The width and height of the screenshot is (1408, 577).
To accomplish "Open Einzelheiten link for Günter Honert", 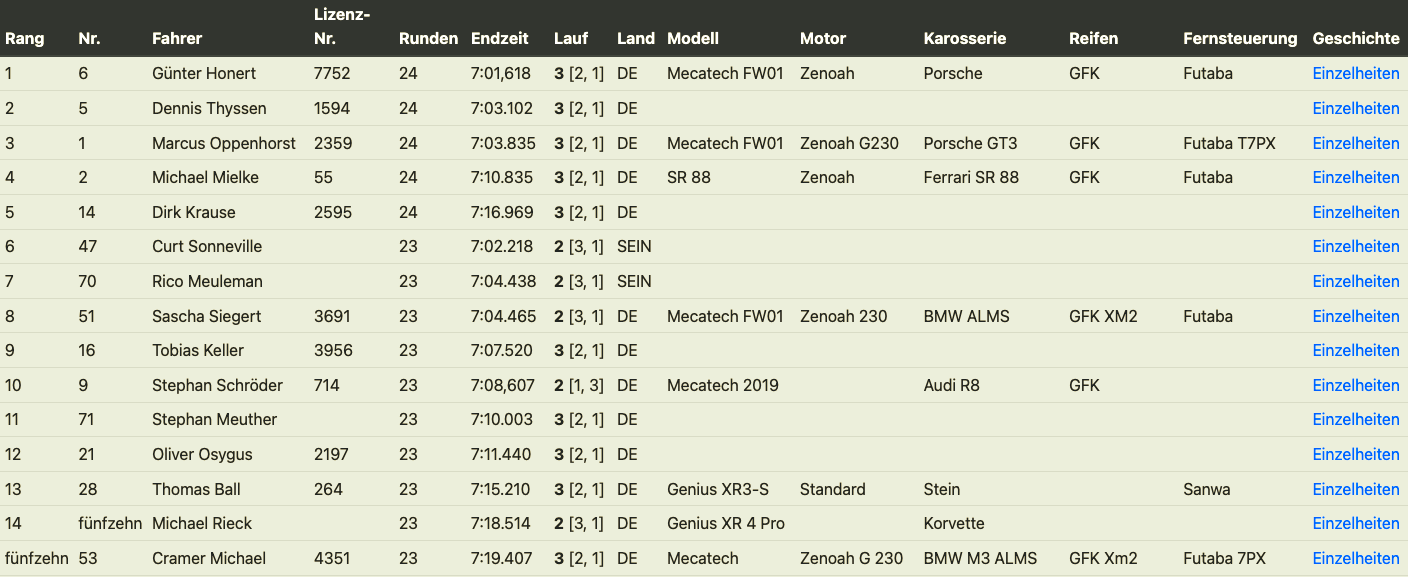I will point(1355,73).
